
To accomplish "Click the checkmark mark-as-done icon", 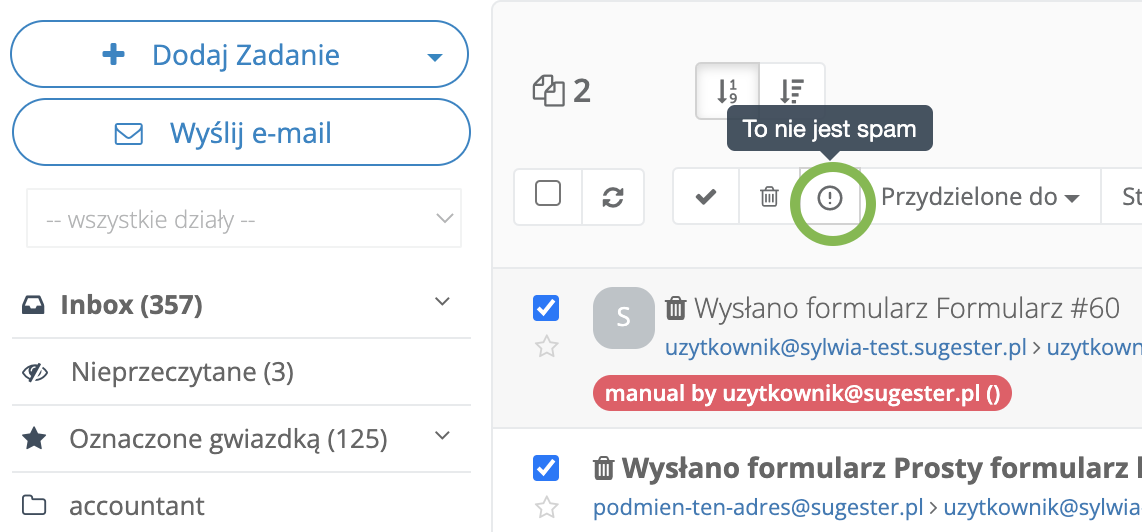I will [706, 197].
